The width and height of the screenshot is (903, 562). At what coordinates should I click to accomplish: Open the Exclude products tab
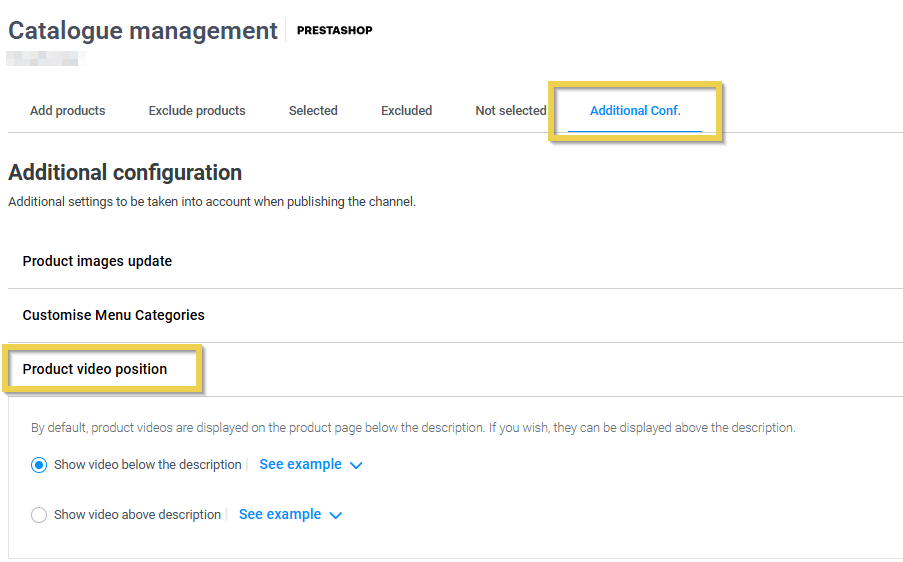pyautogui.click(x=197, y=111)
